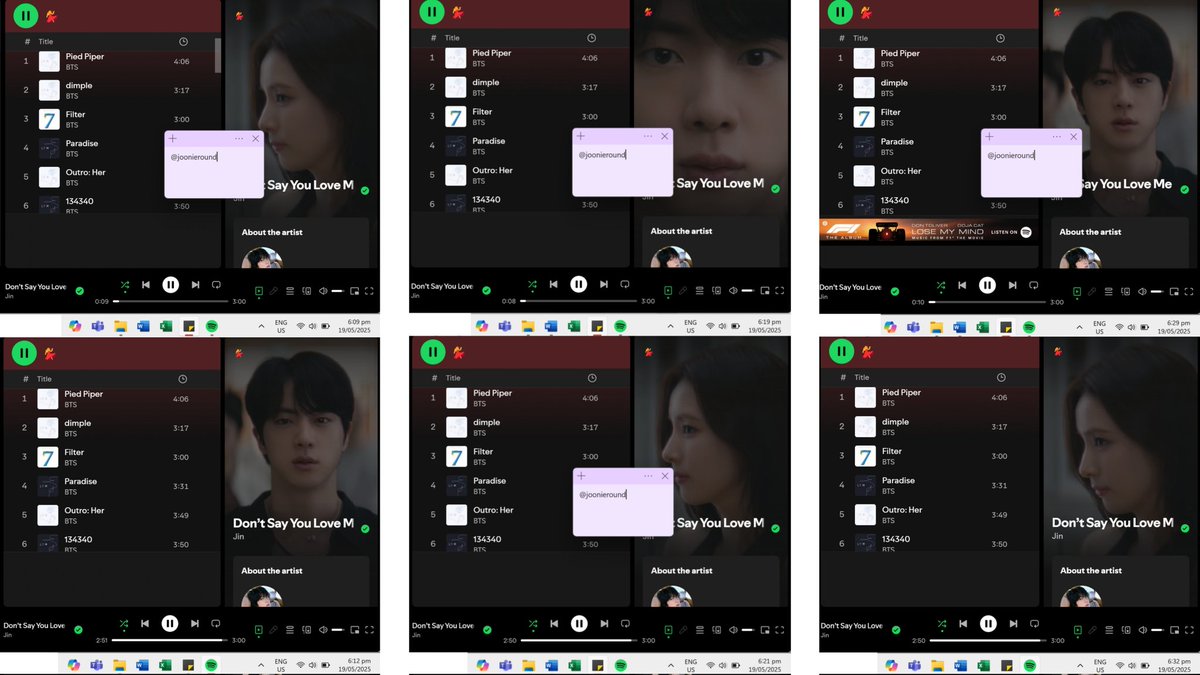Show hidden tray icons in 6:29 pm taskbar
Image resolution: width=1200 pixels, height=675 pixels.
pos(1078,326)
